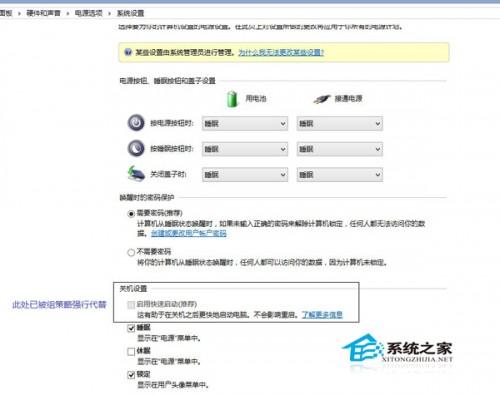The image size is (500, 395).
Task: Toggle the 启用快速启动(推荐) checkbox
Action: [x=131, y=305]
